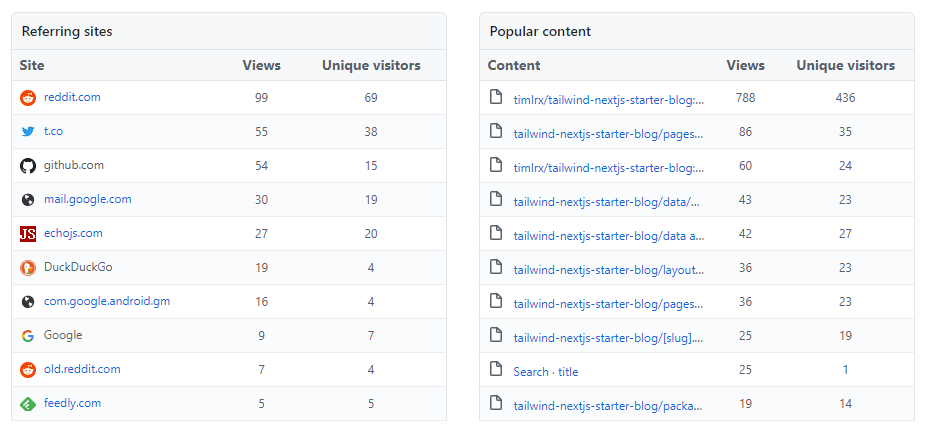The width and height of the screenshot is (931, 436).
Task: Open the timlrx content link with 788 views
Action: click(609, 100)
